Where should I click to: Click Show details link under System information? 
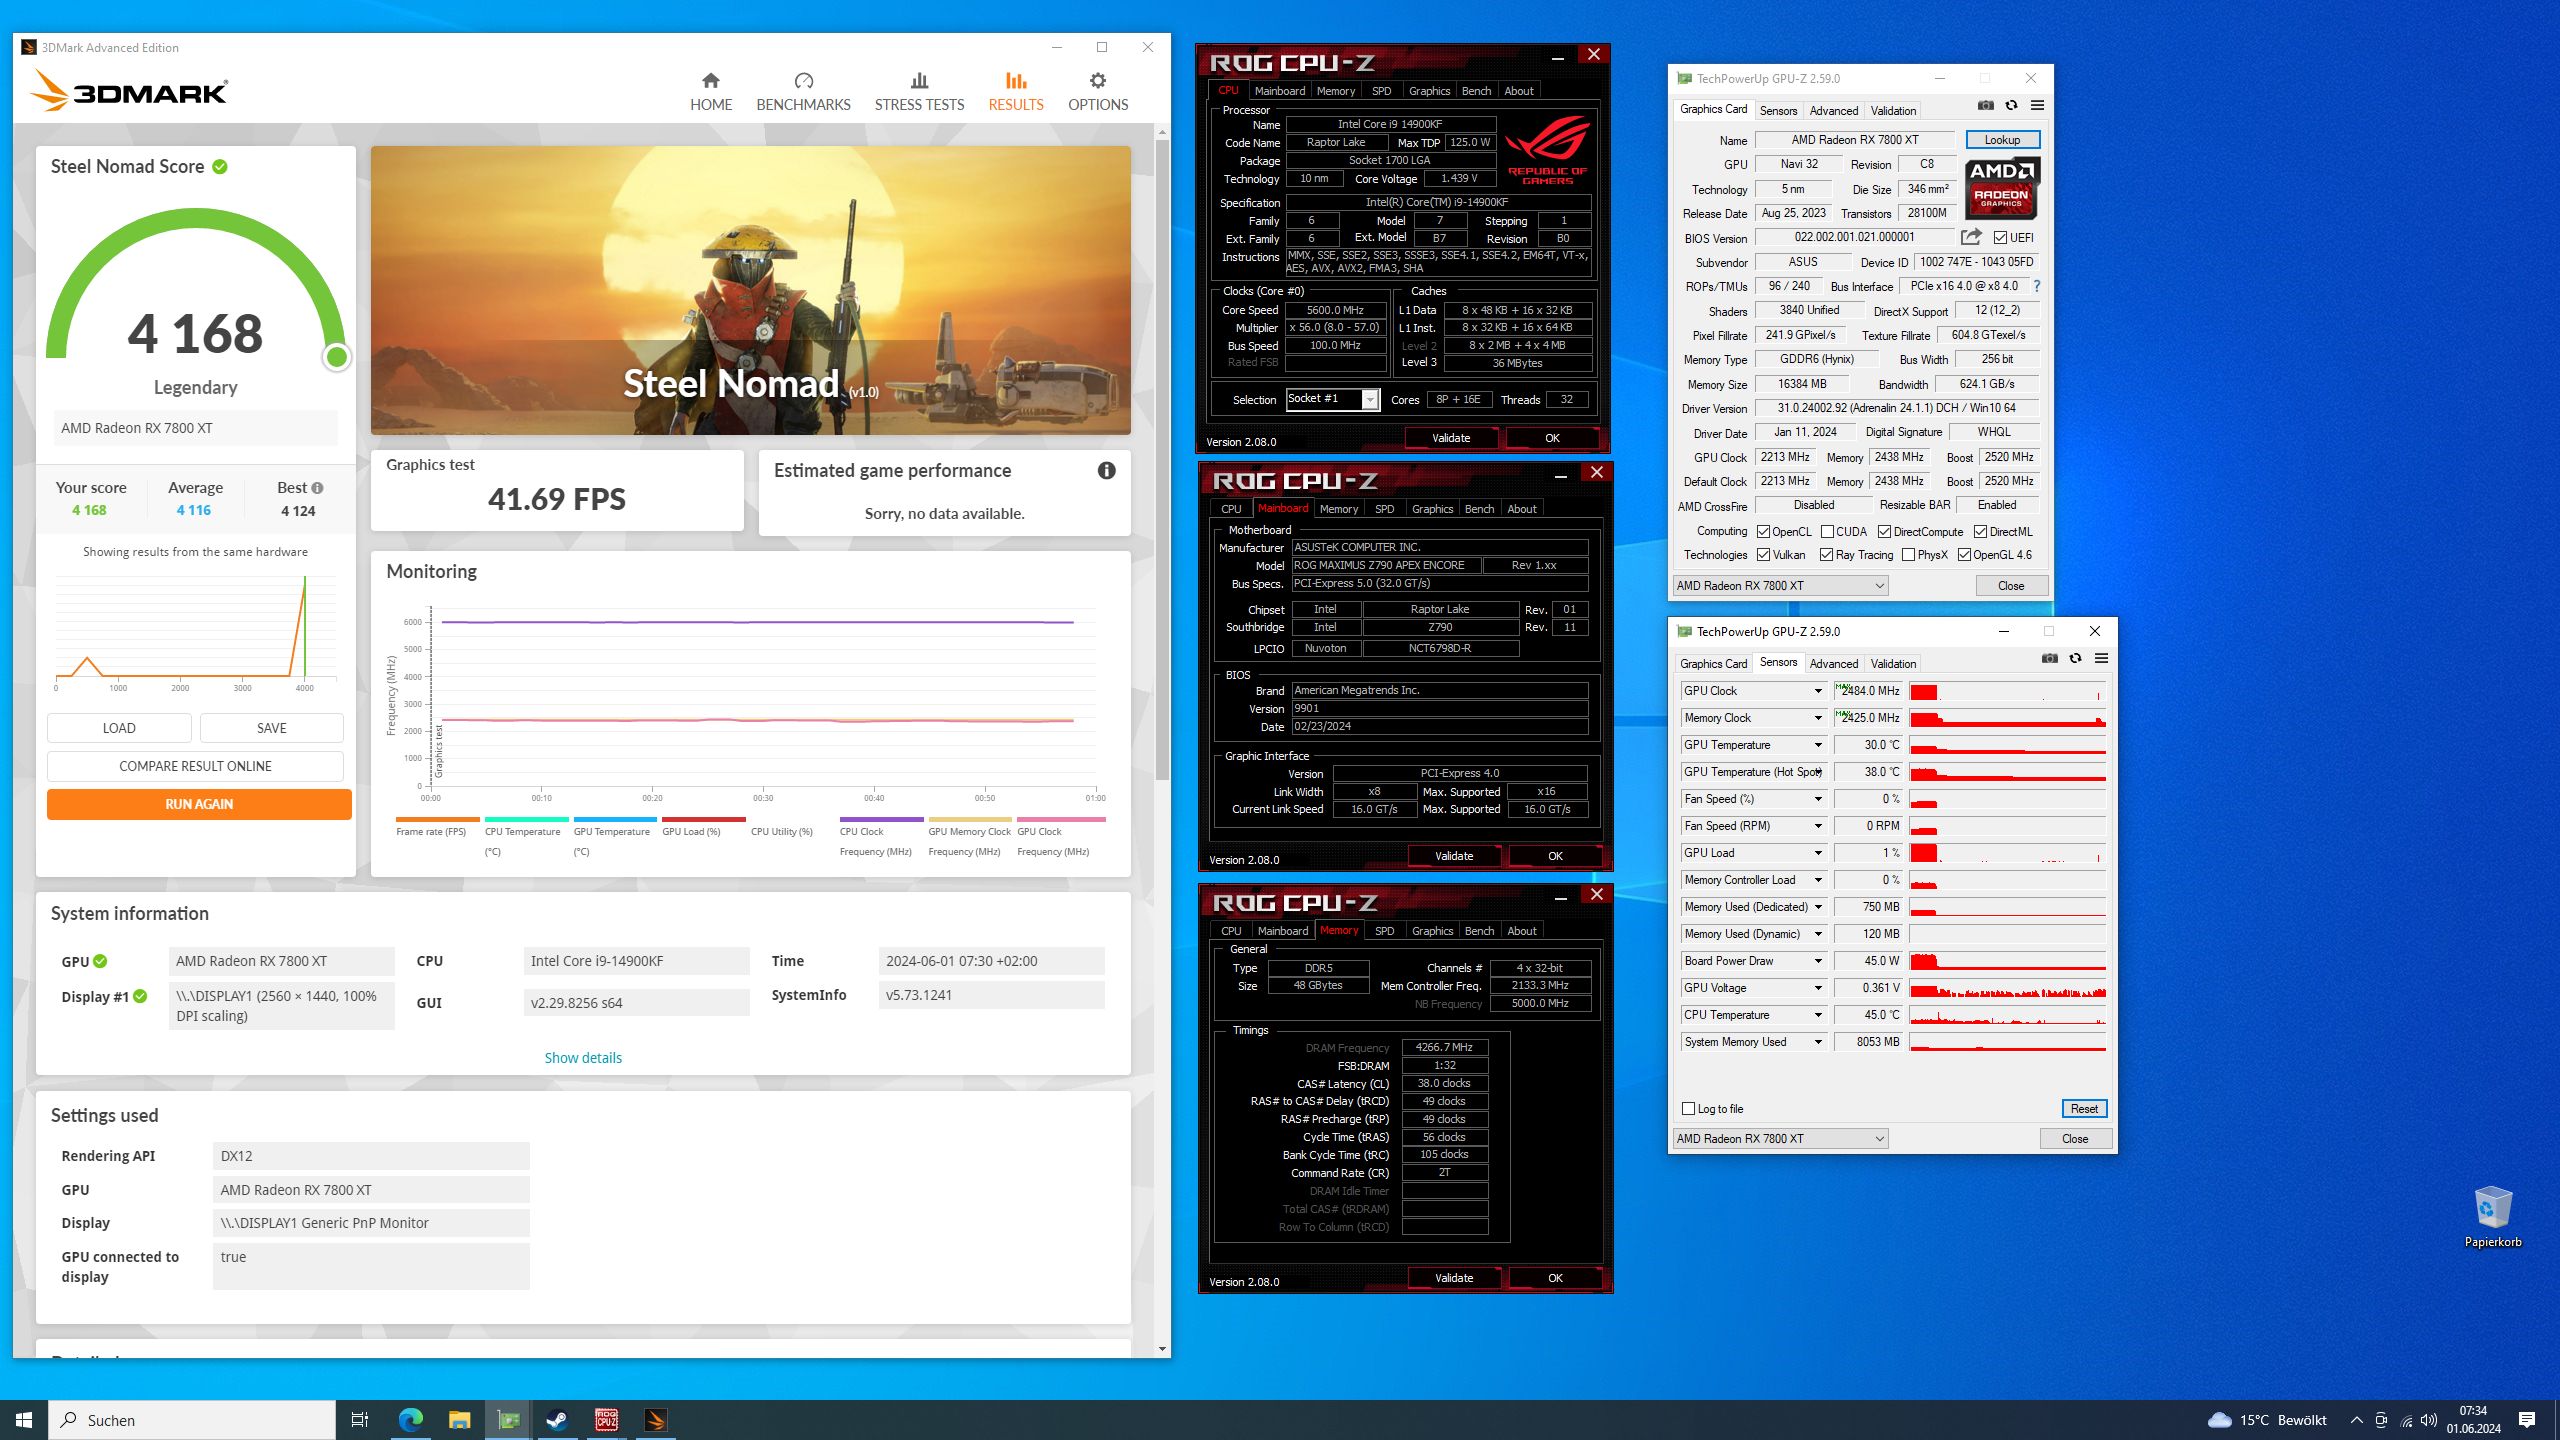583,1058
